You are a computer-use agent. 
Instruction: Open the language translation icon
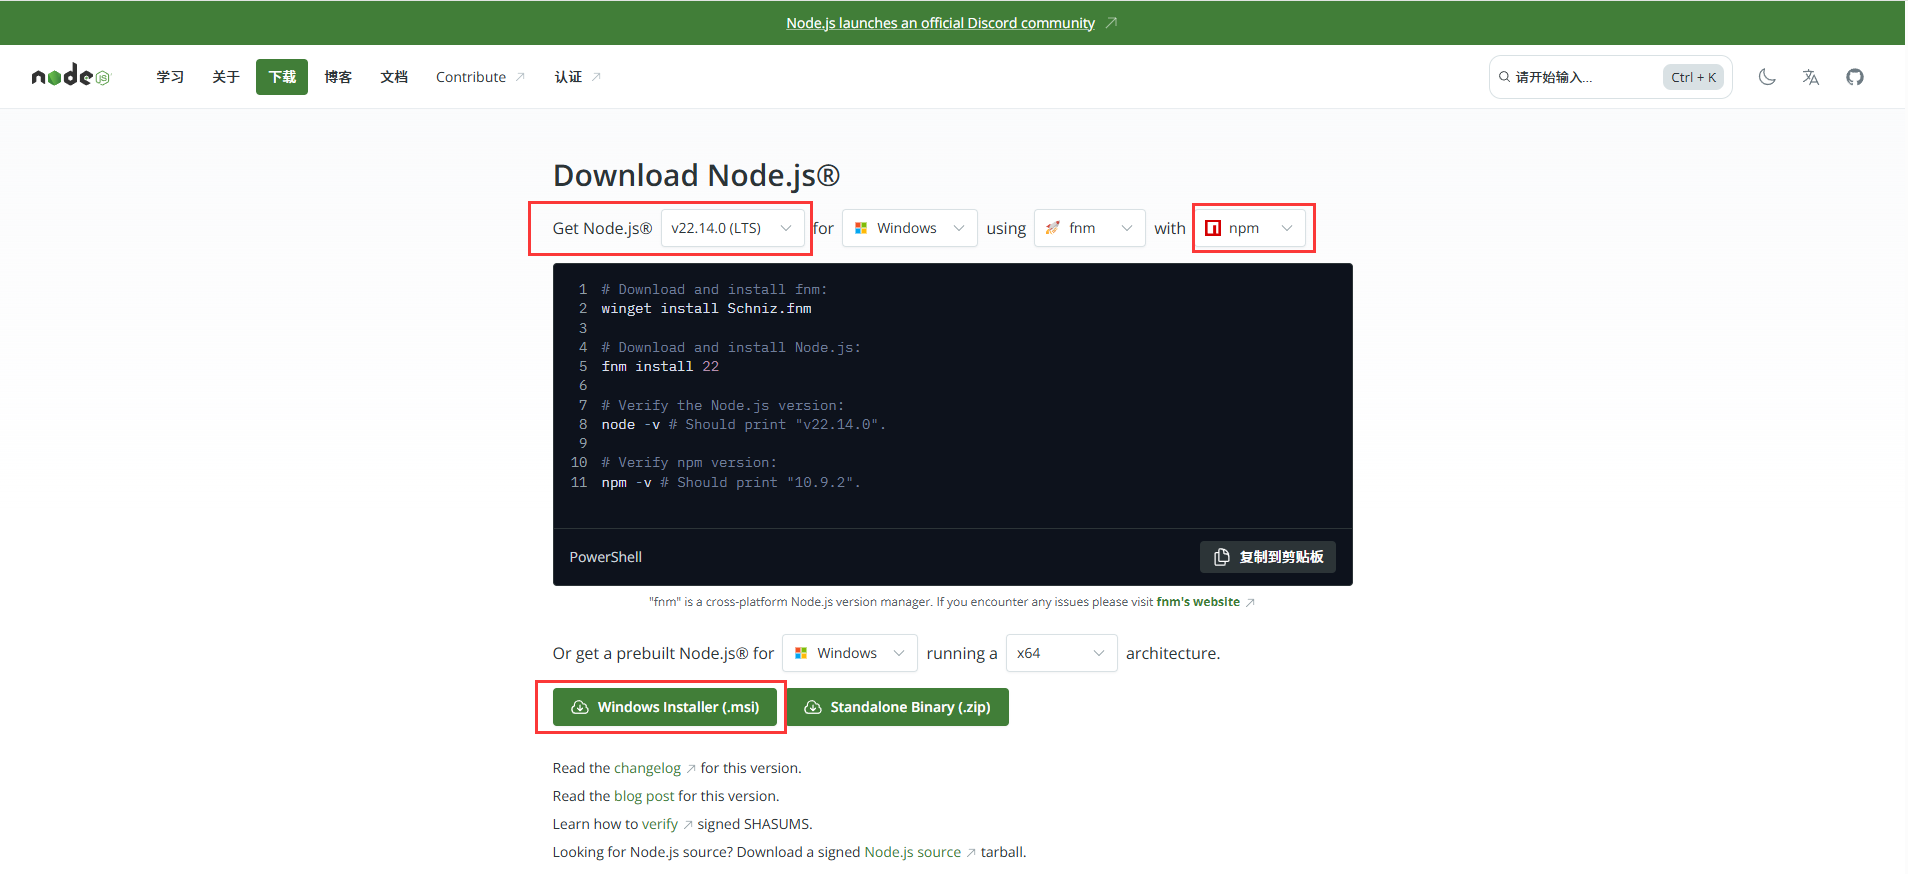1811,77
